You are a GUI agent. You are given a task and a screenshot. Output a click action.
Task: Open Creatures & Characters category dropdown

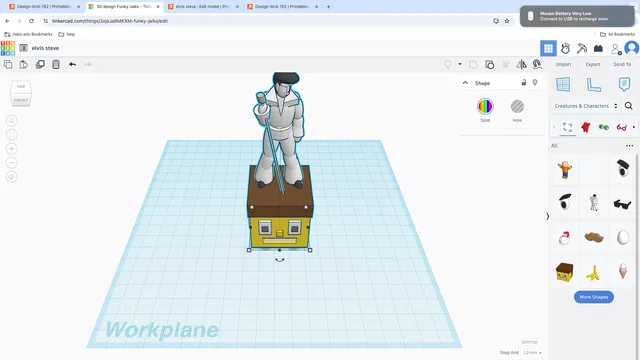[586, 106]
